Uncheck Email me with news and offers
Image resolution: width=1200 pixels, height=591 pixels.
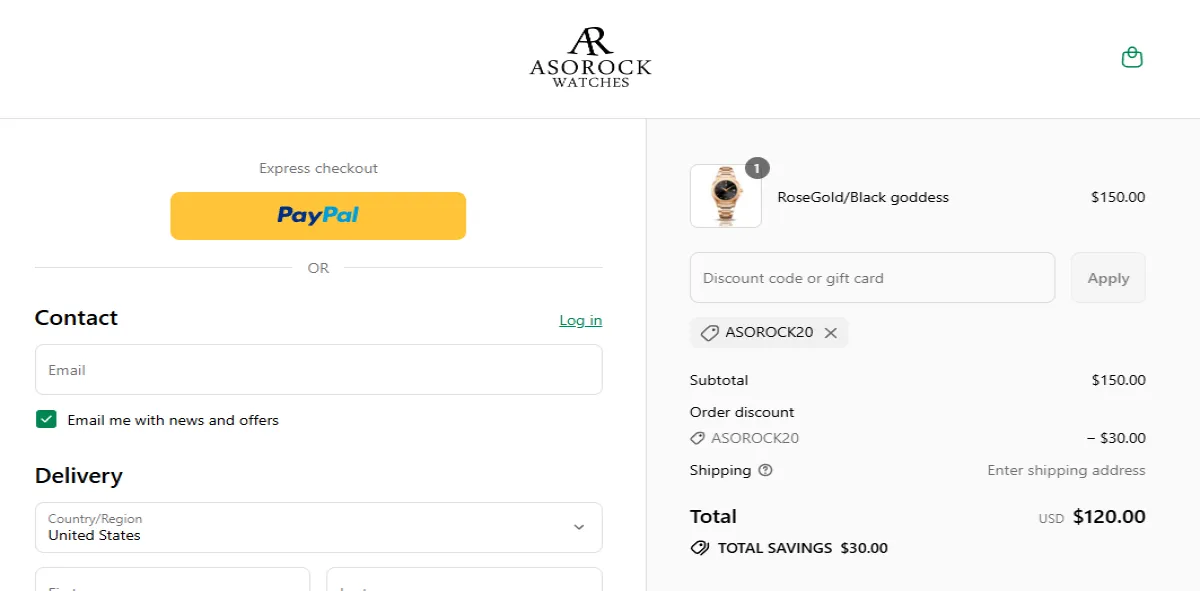point(45,419)
